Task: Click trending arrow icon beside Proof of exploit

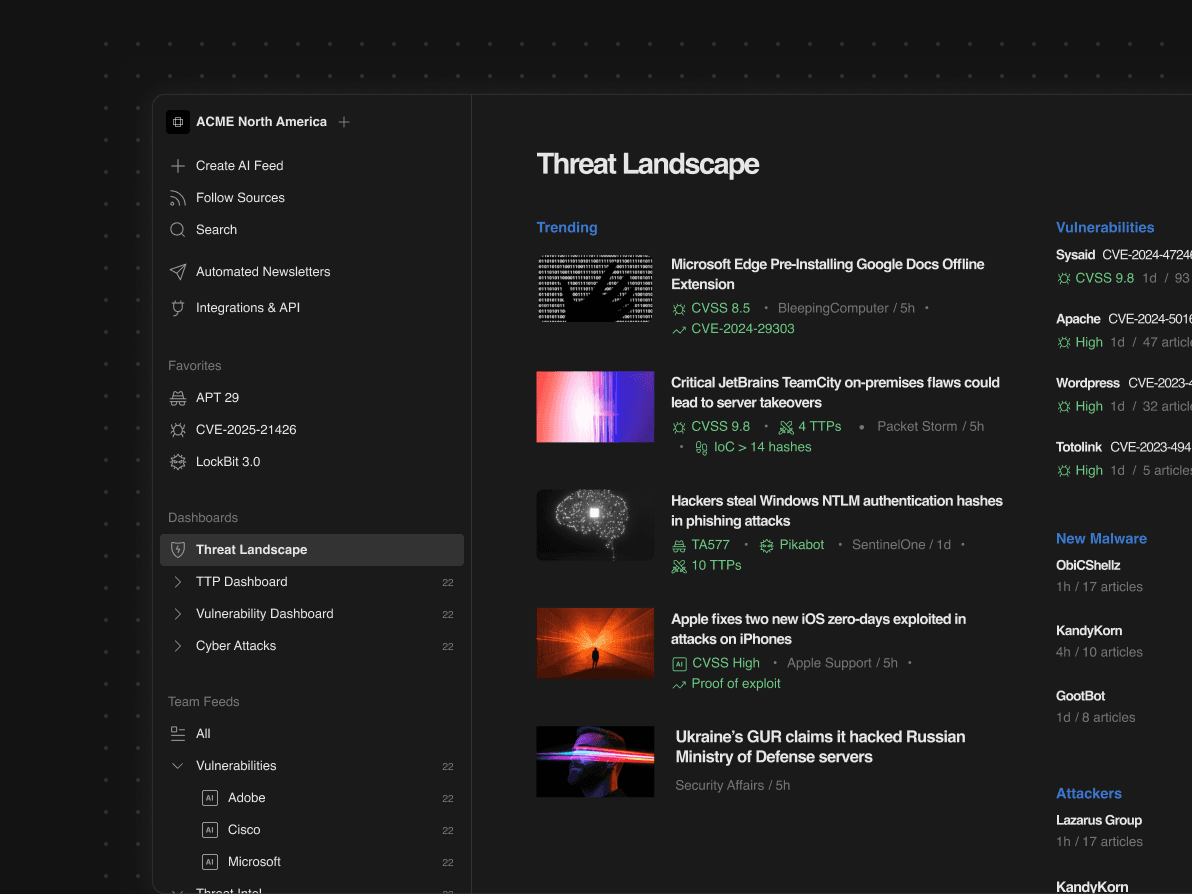Action: click(x=679, y=684)
